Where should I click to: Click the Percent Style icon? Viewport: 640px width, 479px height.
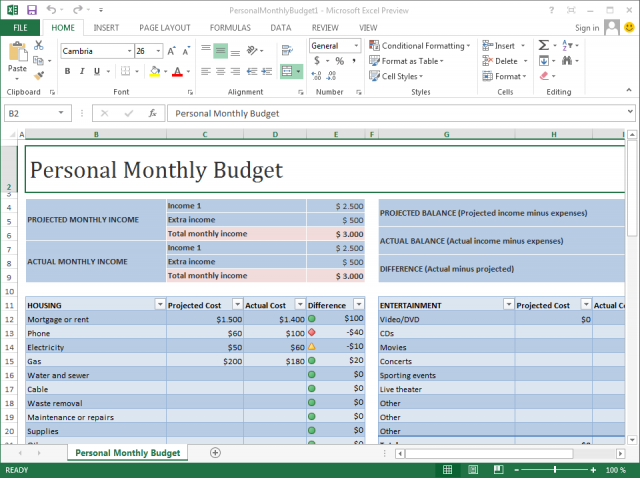(339, 61)
